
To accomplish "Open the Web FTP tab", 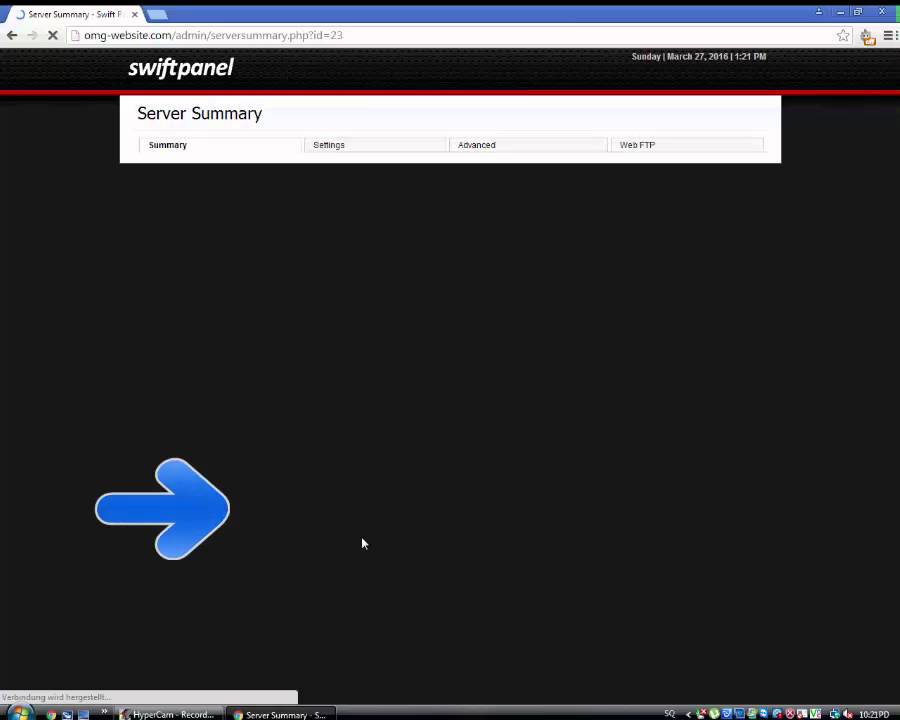I will [x=687, y=145].
